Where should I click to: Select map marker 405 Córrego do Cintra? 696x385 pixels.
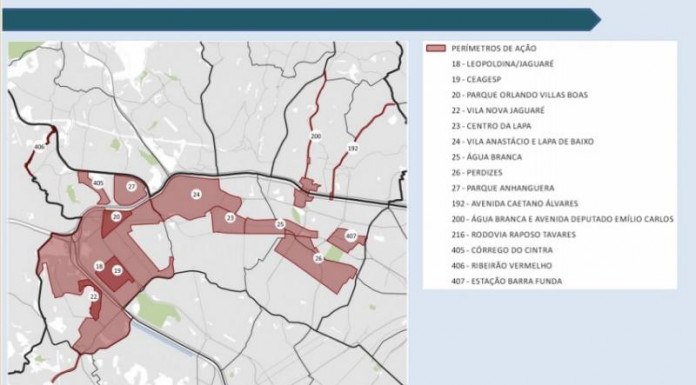tap(98, 183)
